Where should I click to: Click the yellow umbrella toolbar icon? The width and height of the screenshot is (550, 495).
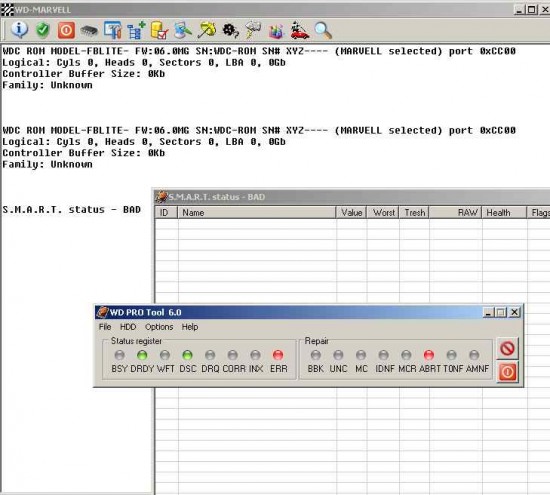(207, 30)
